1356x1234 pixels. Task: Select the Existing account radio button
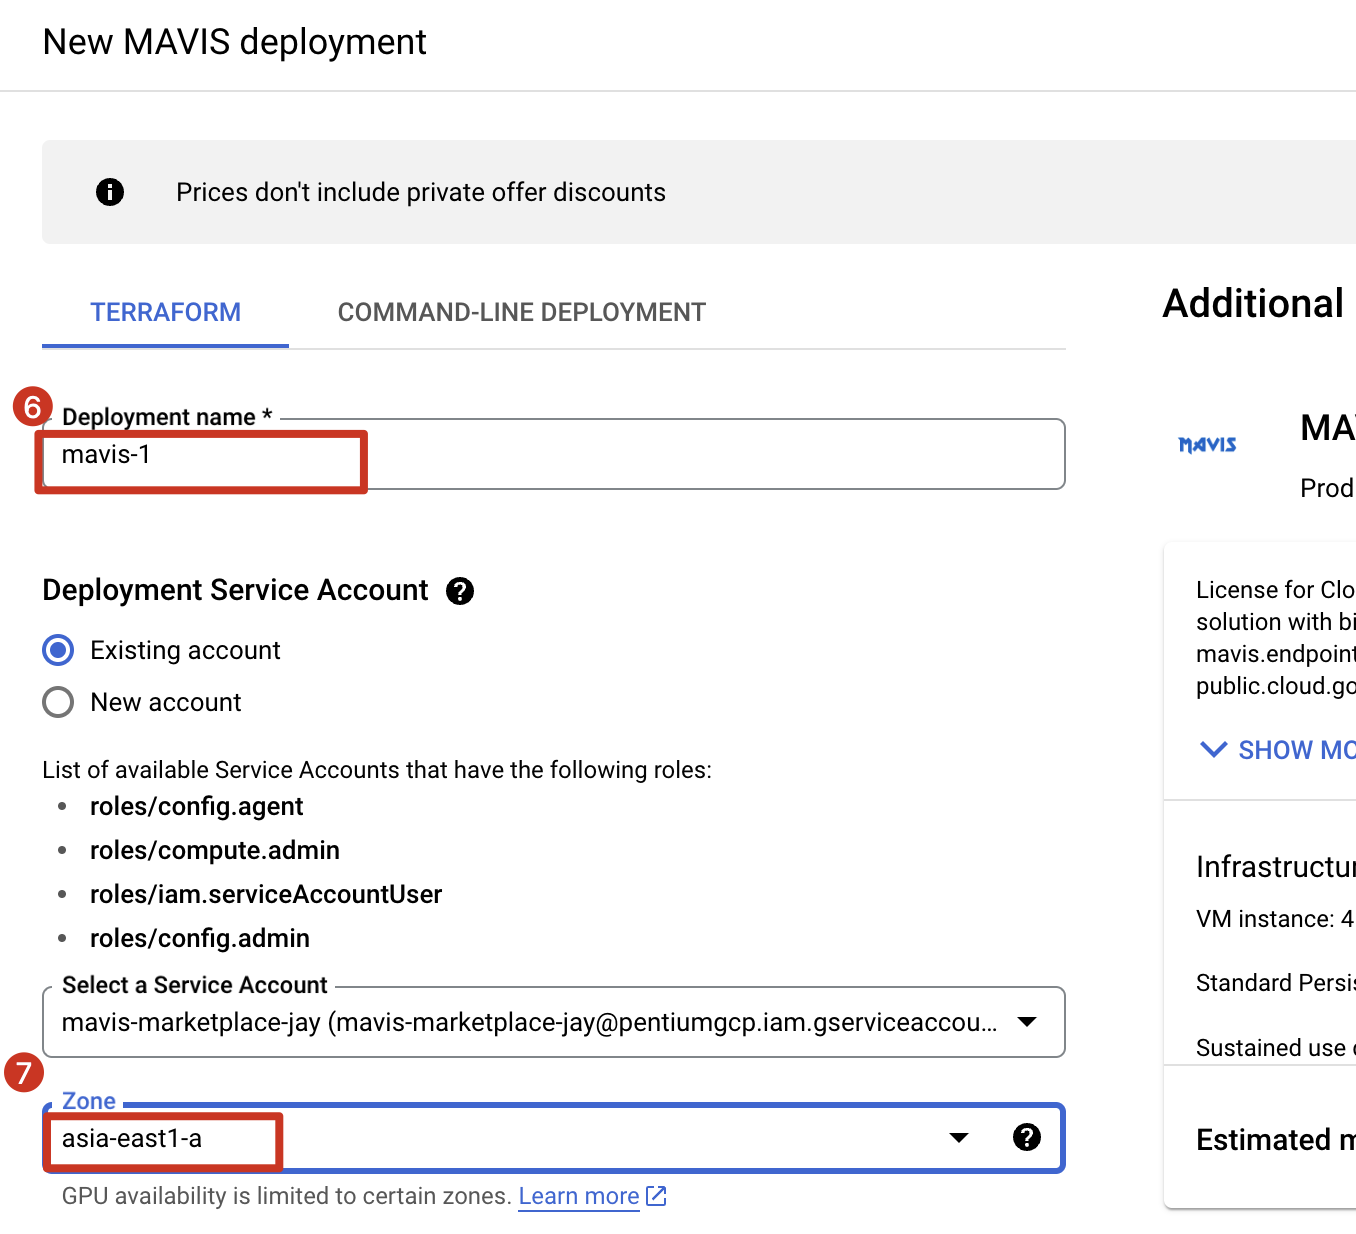[x=59, y=650]
